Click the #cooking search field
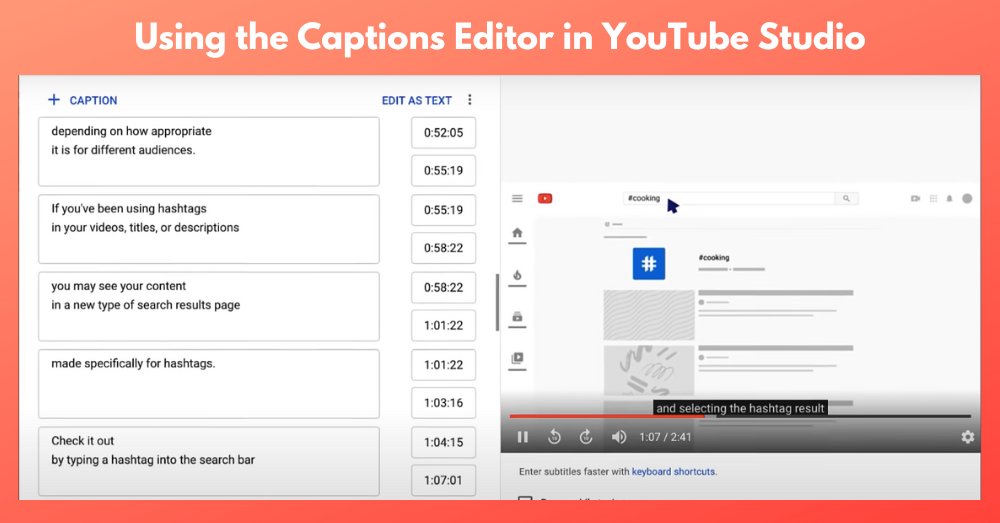The width and height of the screenshot is (1000, 523). [729, 198]
